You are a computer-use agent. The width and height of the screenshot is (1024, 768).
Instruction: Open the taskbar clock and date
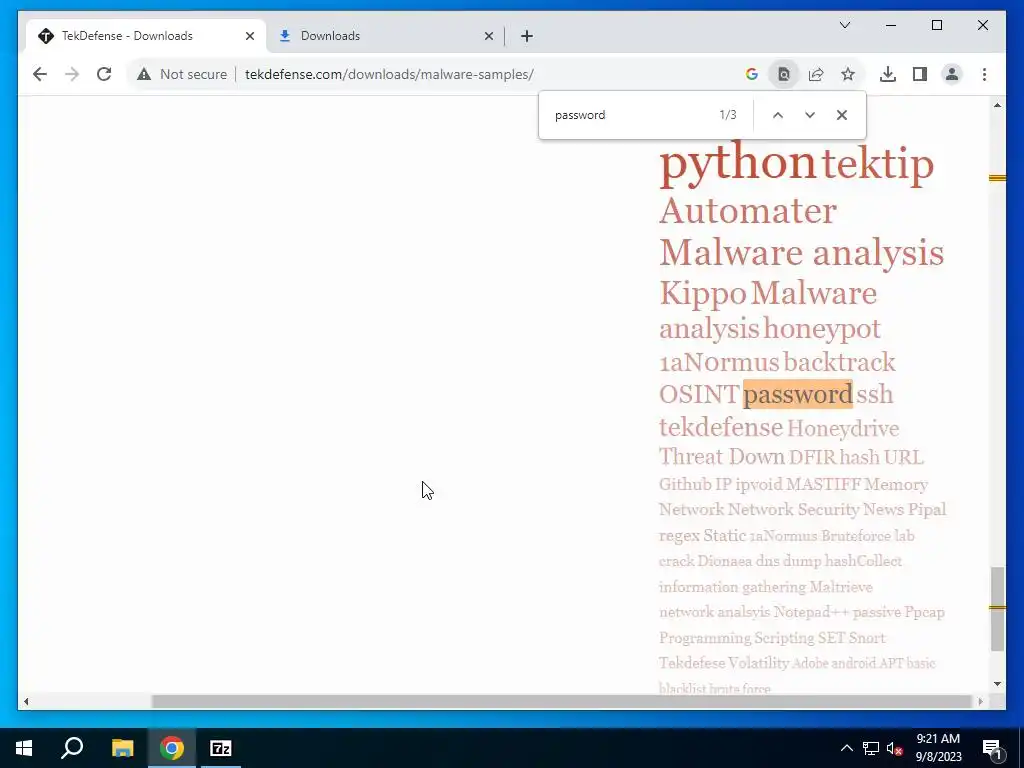point(938,748)
